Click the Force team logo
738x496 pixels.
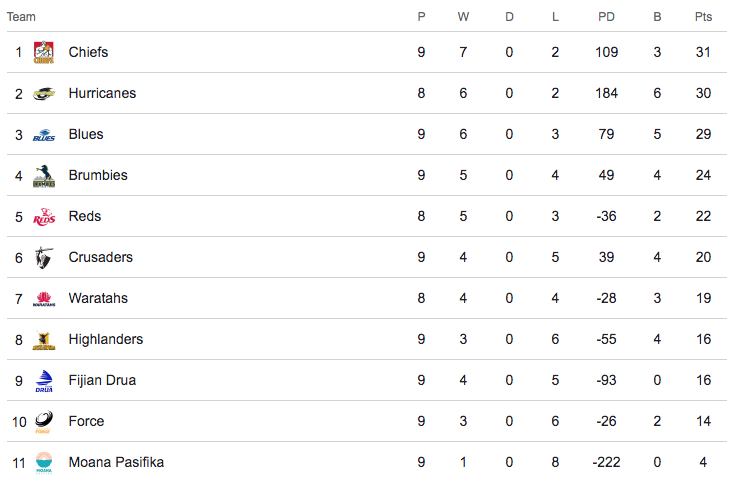coord(43,422)
